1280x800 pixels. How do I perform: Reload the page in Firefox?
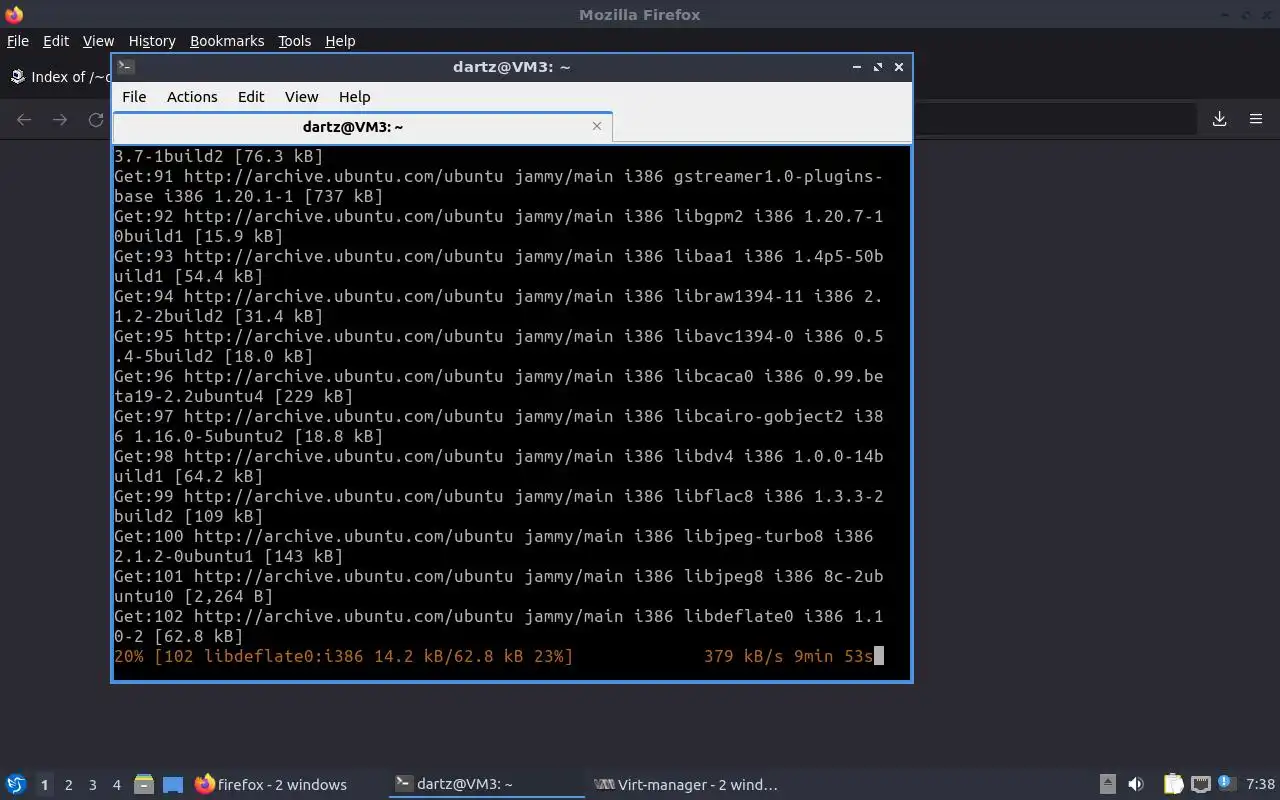(96, 120)
